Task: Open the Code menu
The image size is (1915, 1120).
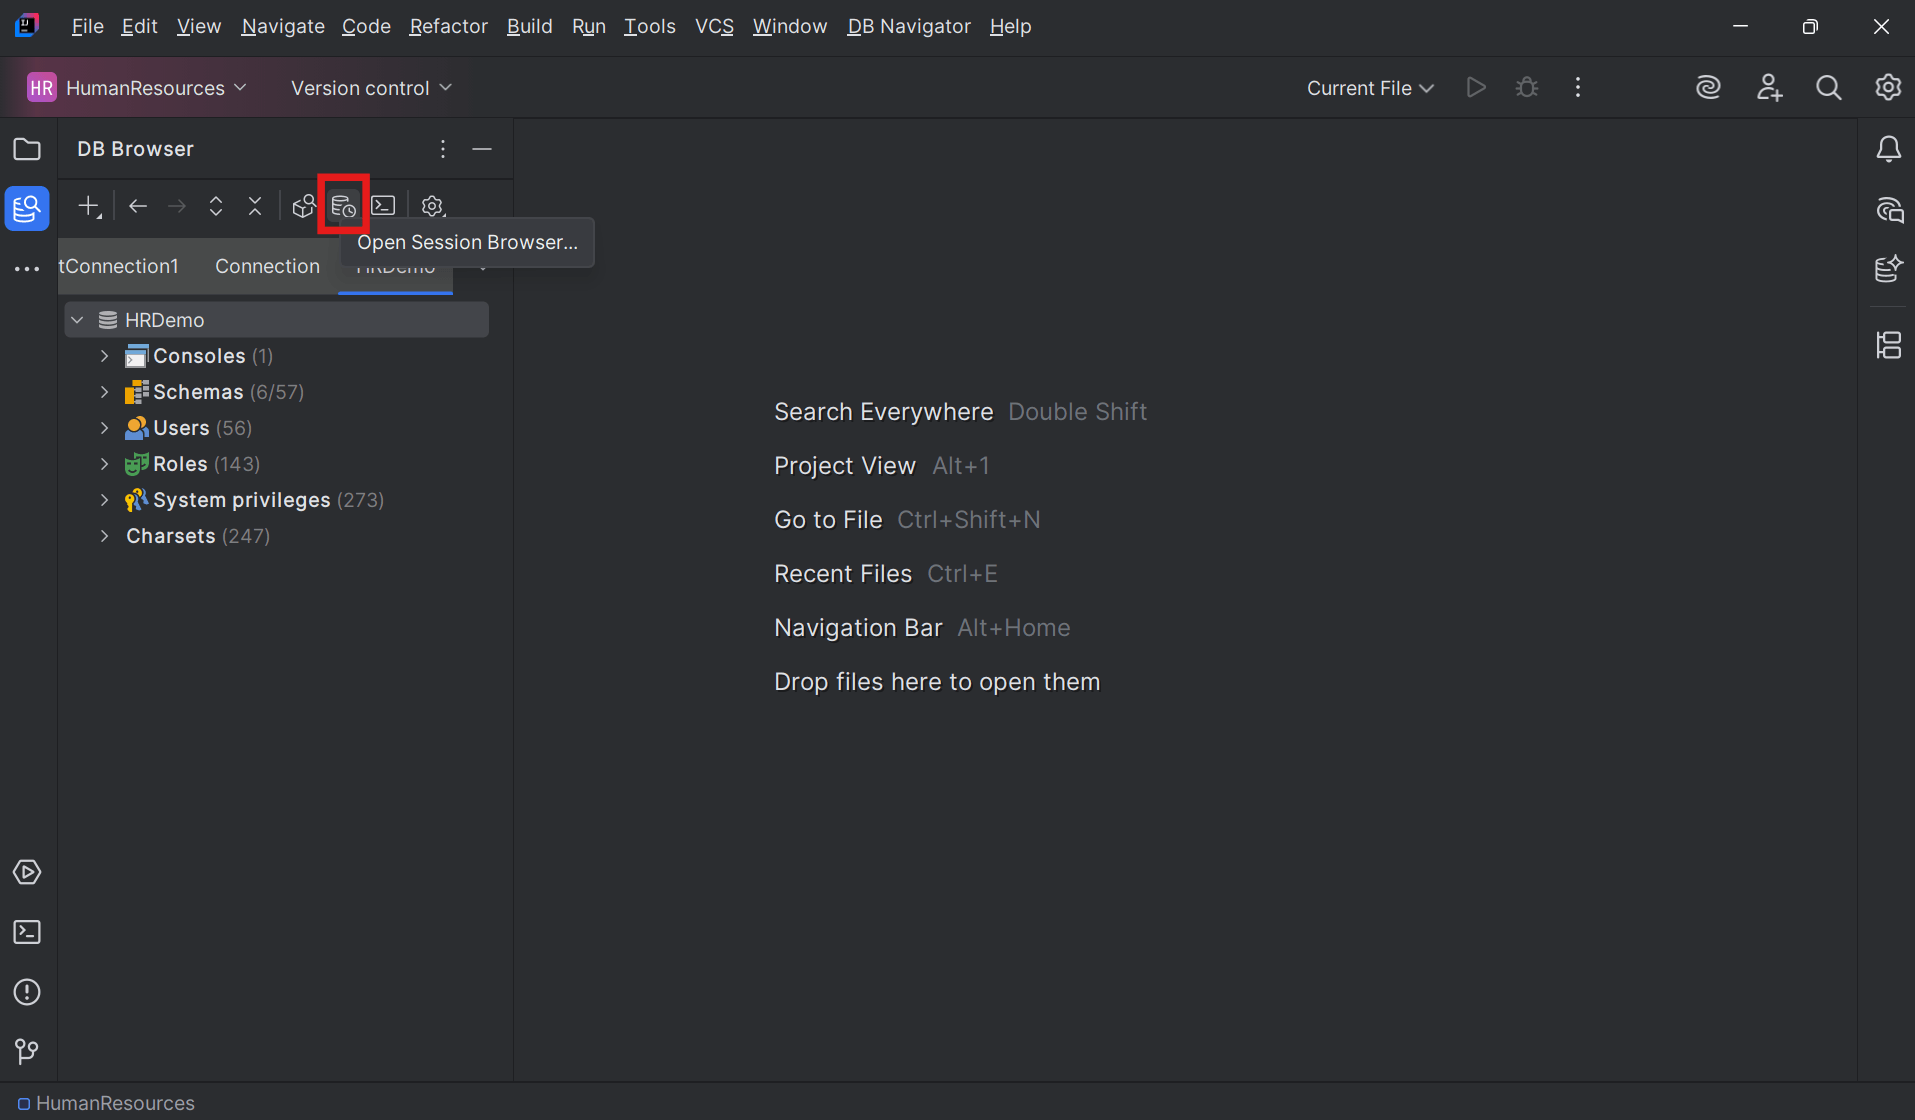Action: (x=366, y=27)
